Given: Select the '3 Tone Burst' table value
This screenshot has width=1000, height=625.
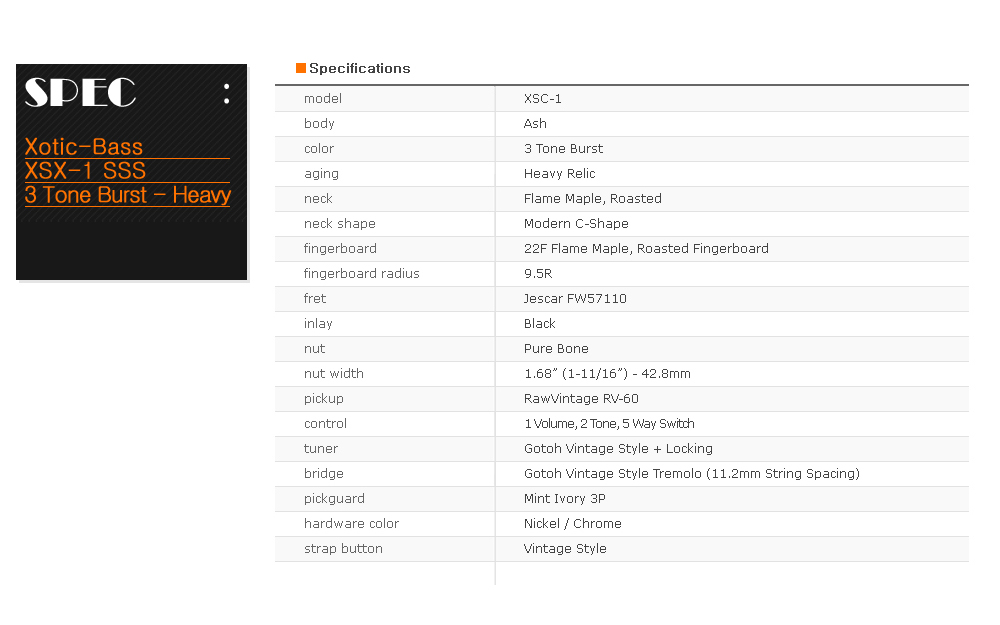Looking at the screenshot, I should point(563,149).
